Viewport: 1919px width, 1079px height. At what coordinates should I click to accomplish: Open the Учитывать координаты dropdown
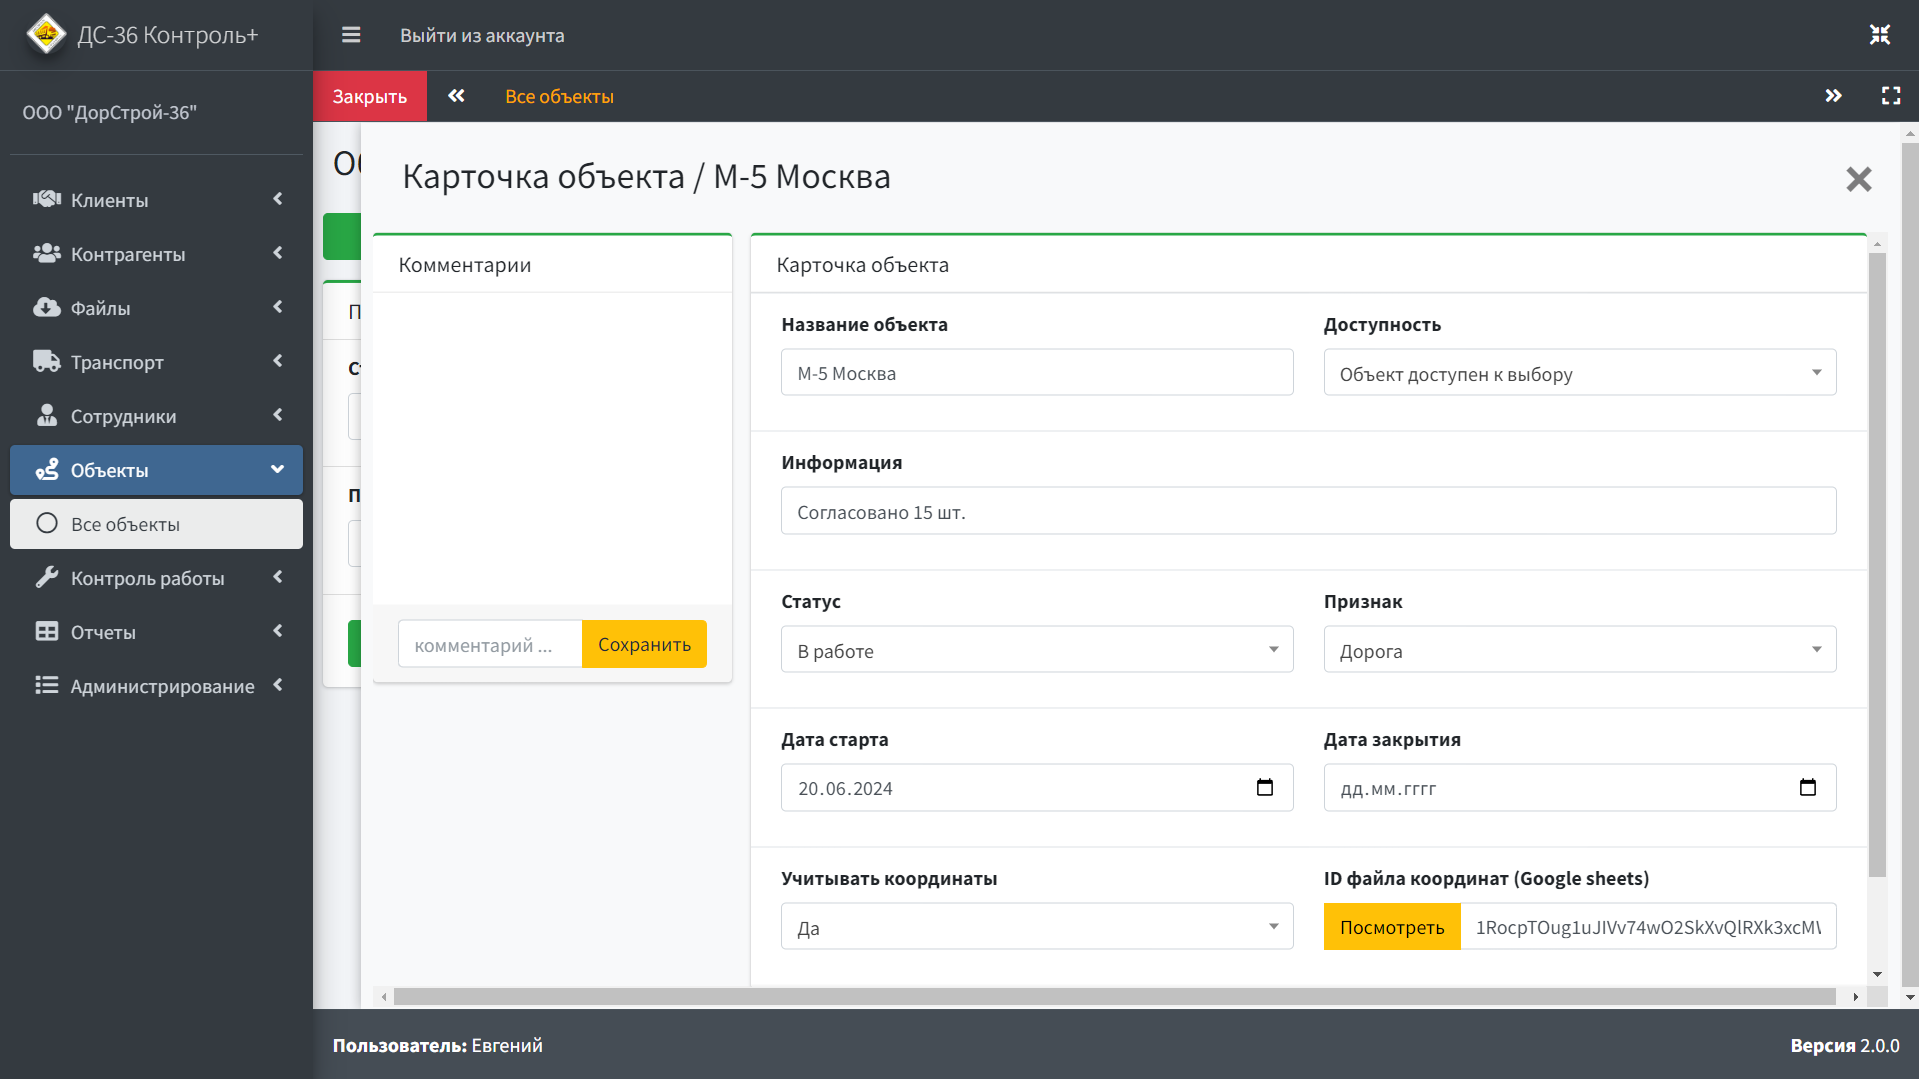coord(1037,927)
